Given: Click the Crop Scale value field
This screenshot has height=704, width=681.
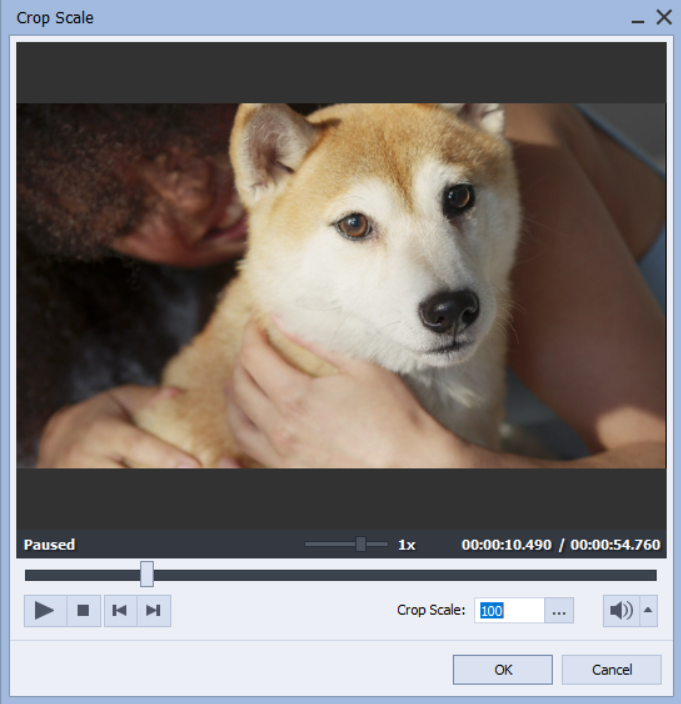Looking at the screenshot, I should (509, 611).
